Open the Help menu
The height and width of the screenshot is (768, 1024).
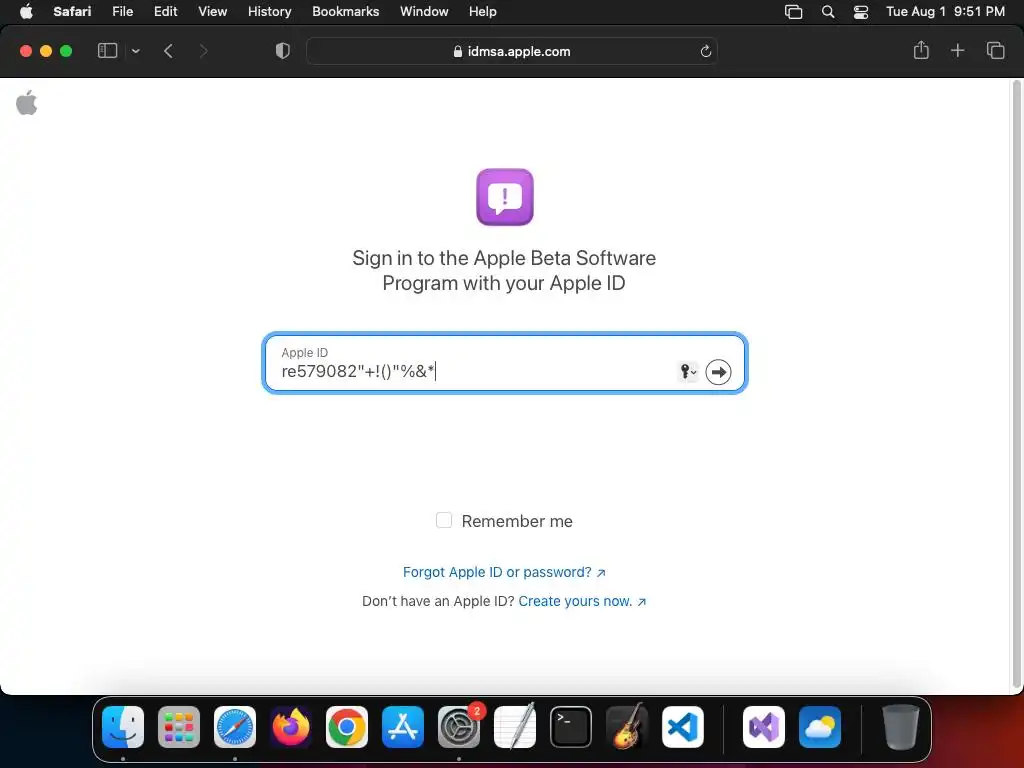tap(483, 12)
